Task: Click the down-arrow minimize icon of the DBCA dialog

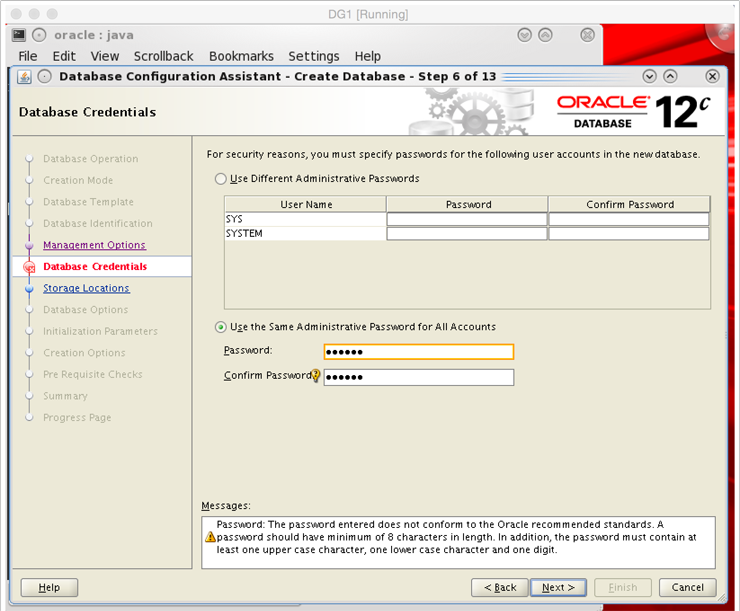Action: tap(649, 76)
